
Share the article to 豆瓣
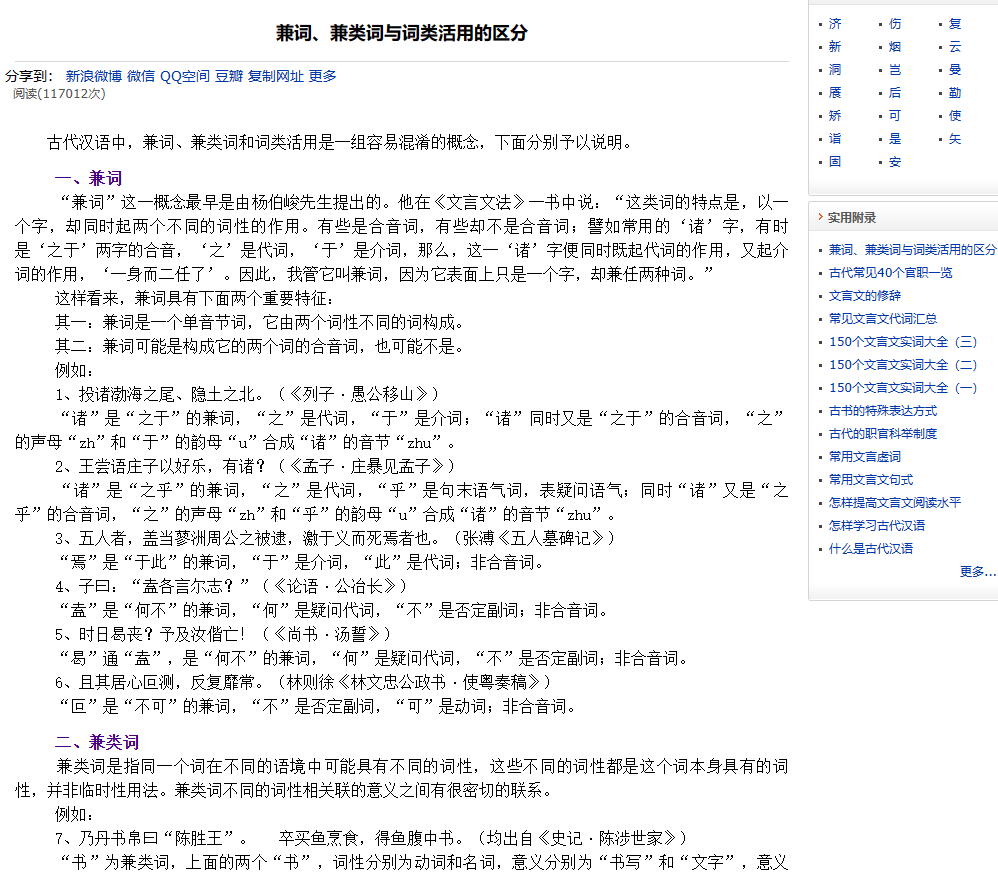pyautogui.click(x=228, y=76)
